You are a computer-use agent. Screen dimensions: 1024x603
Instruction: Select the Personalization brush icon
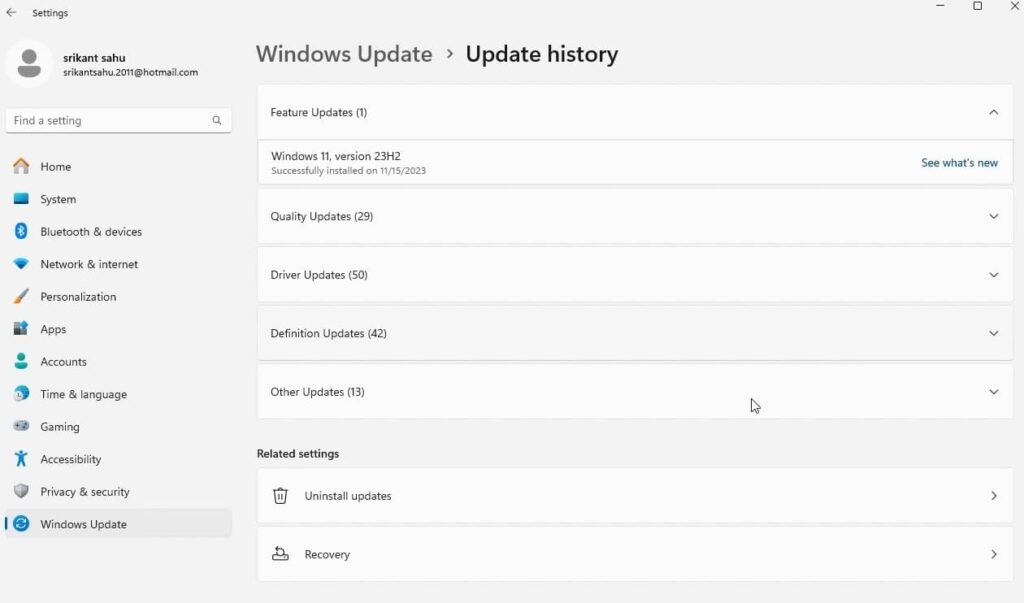pyautogui.click(x=21, y=296)
